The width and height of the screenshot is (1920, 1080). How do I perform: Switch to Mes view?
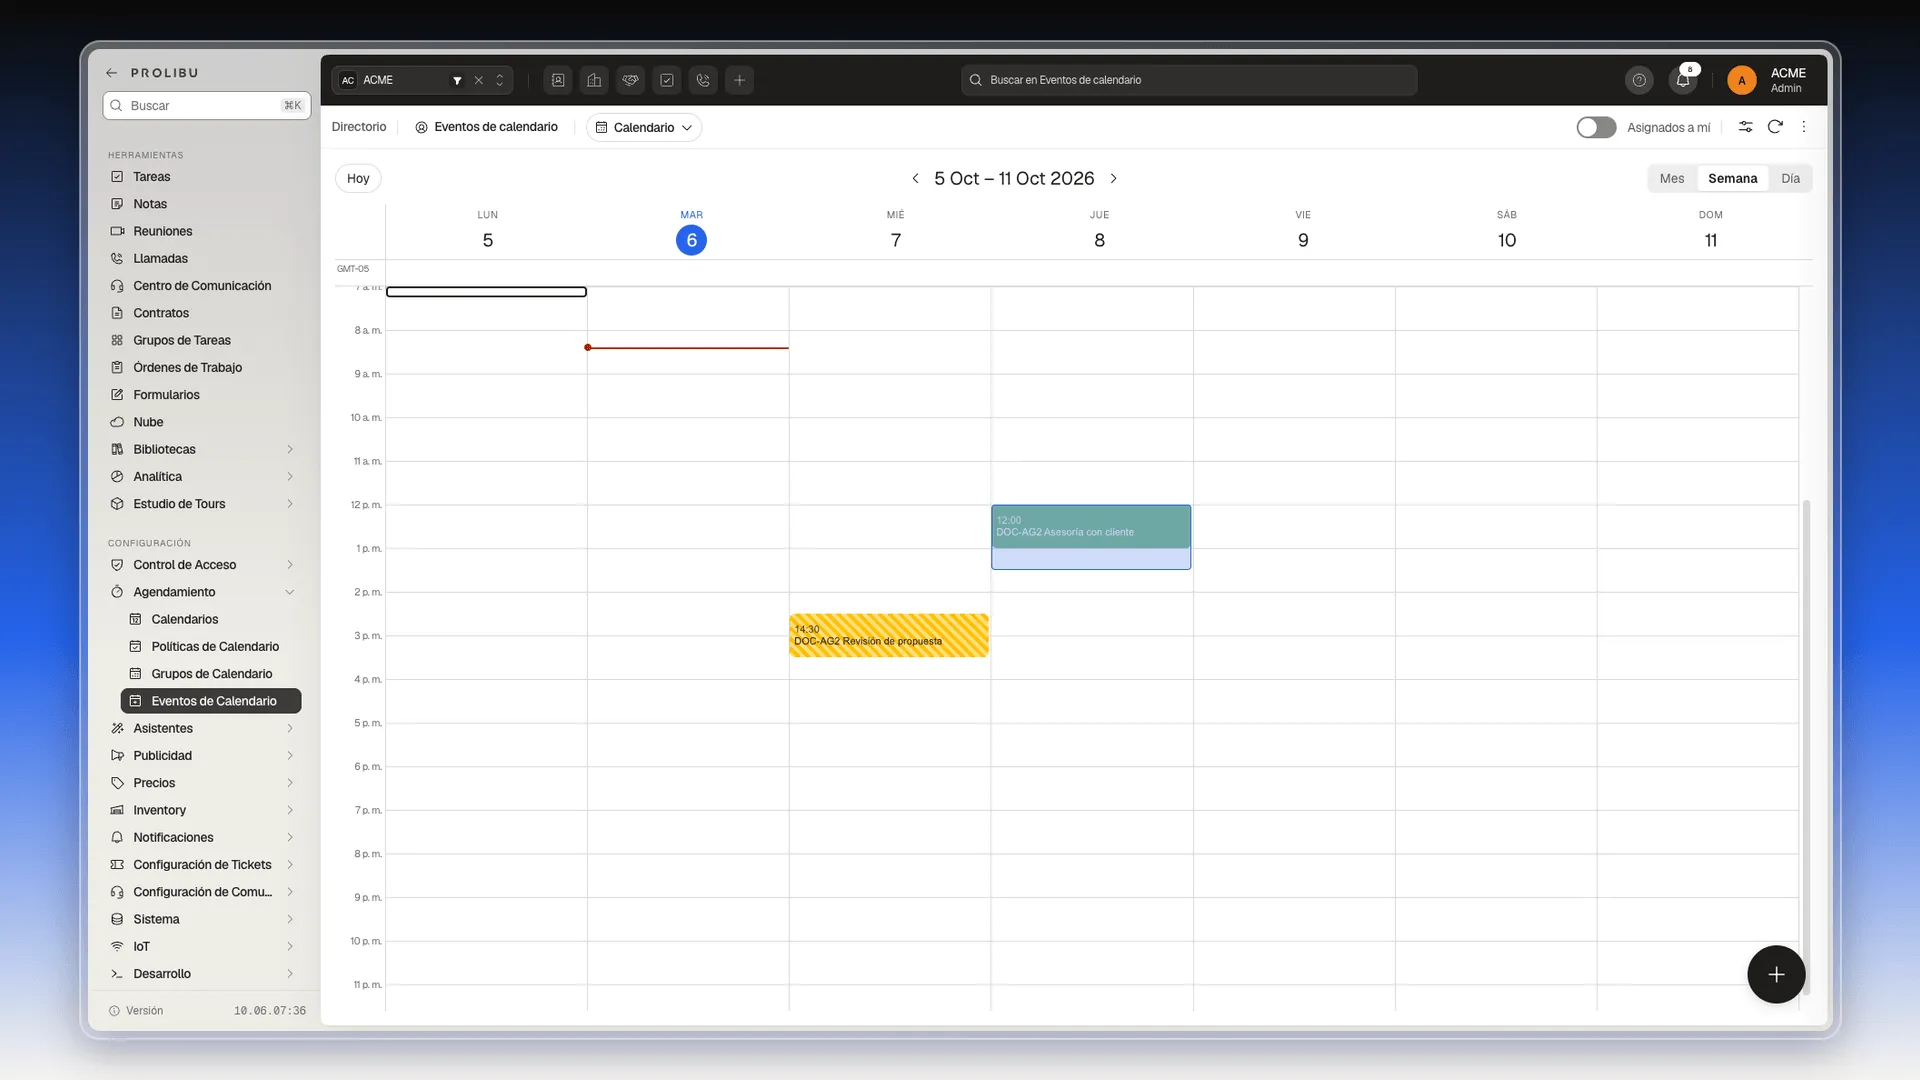coord(1672,178)
